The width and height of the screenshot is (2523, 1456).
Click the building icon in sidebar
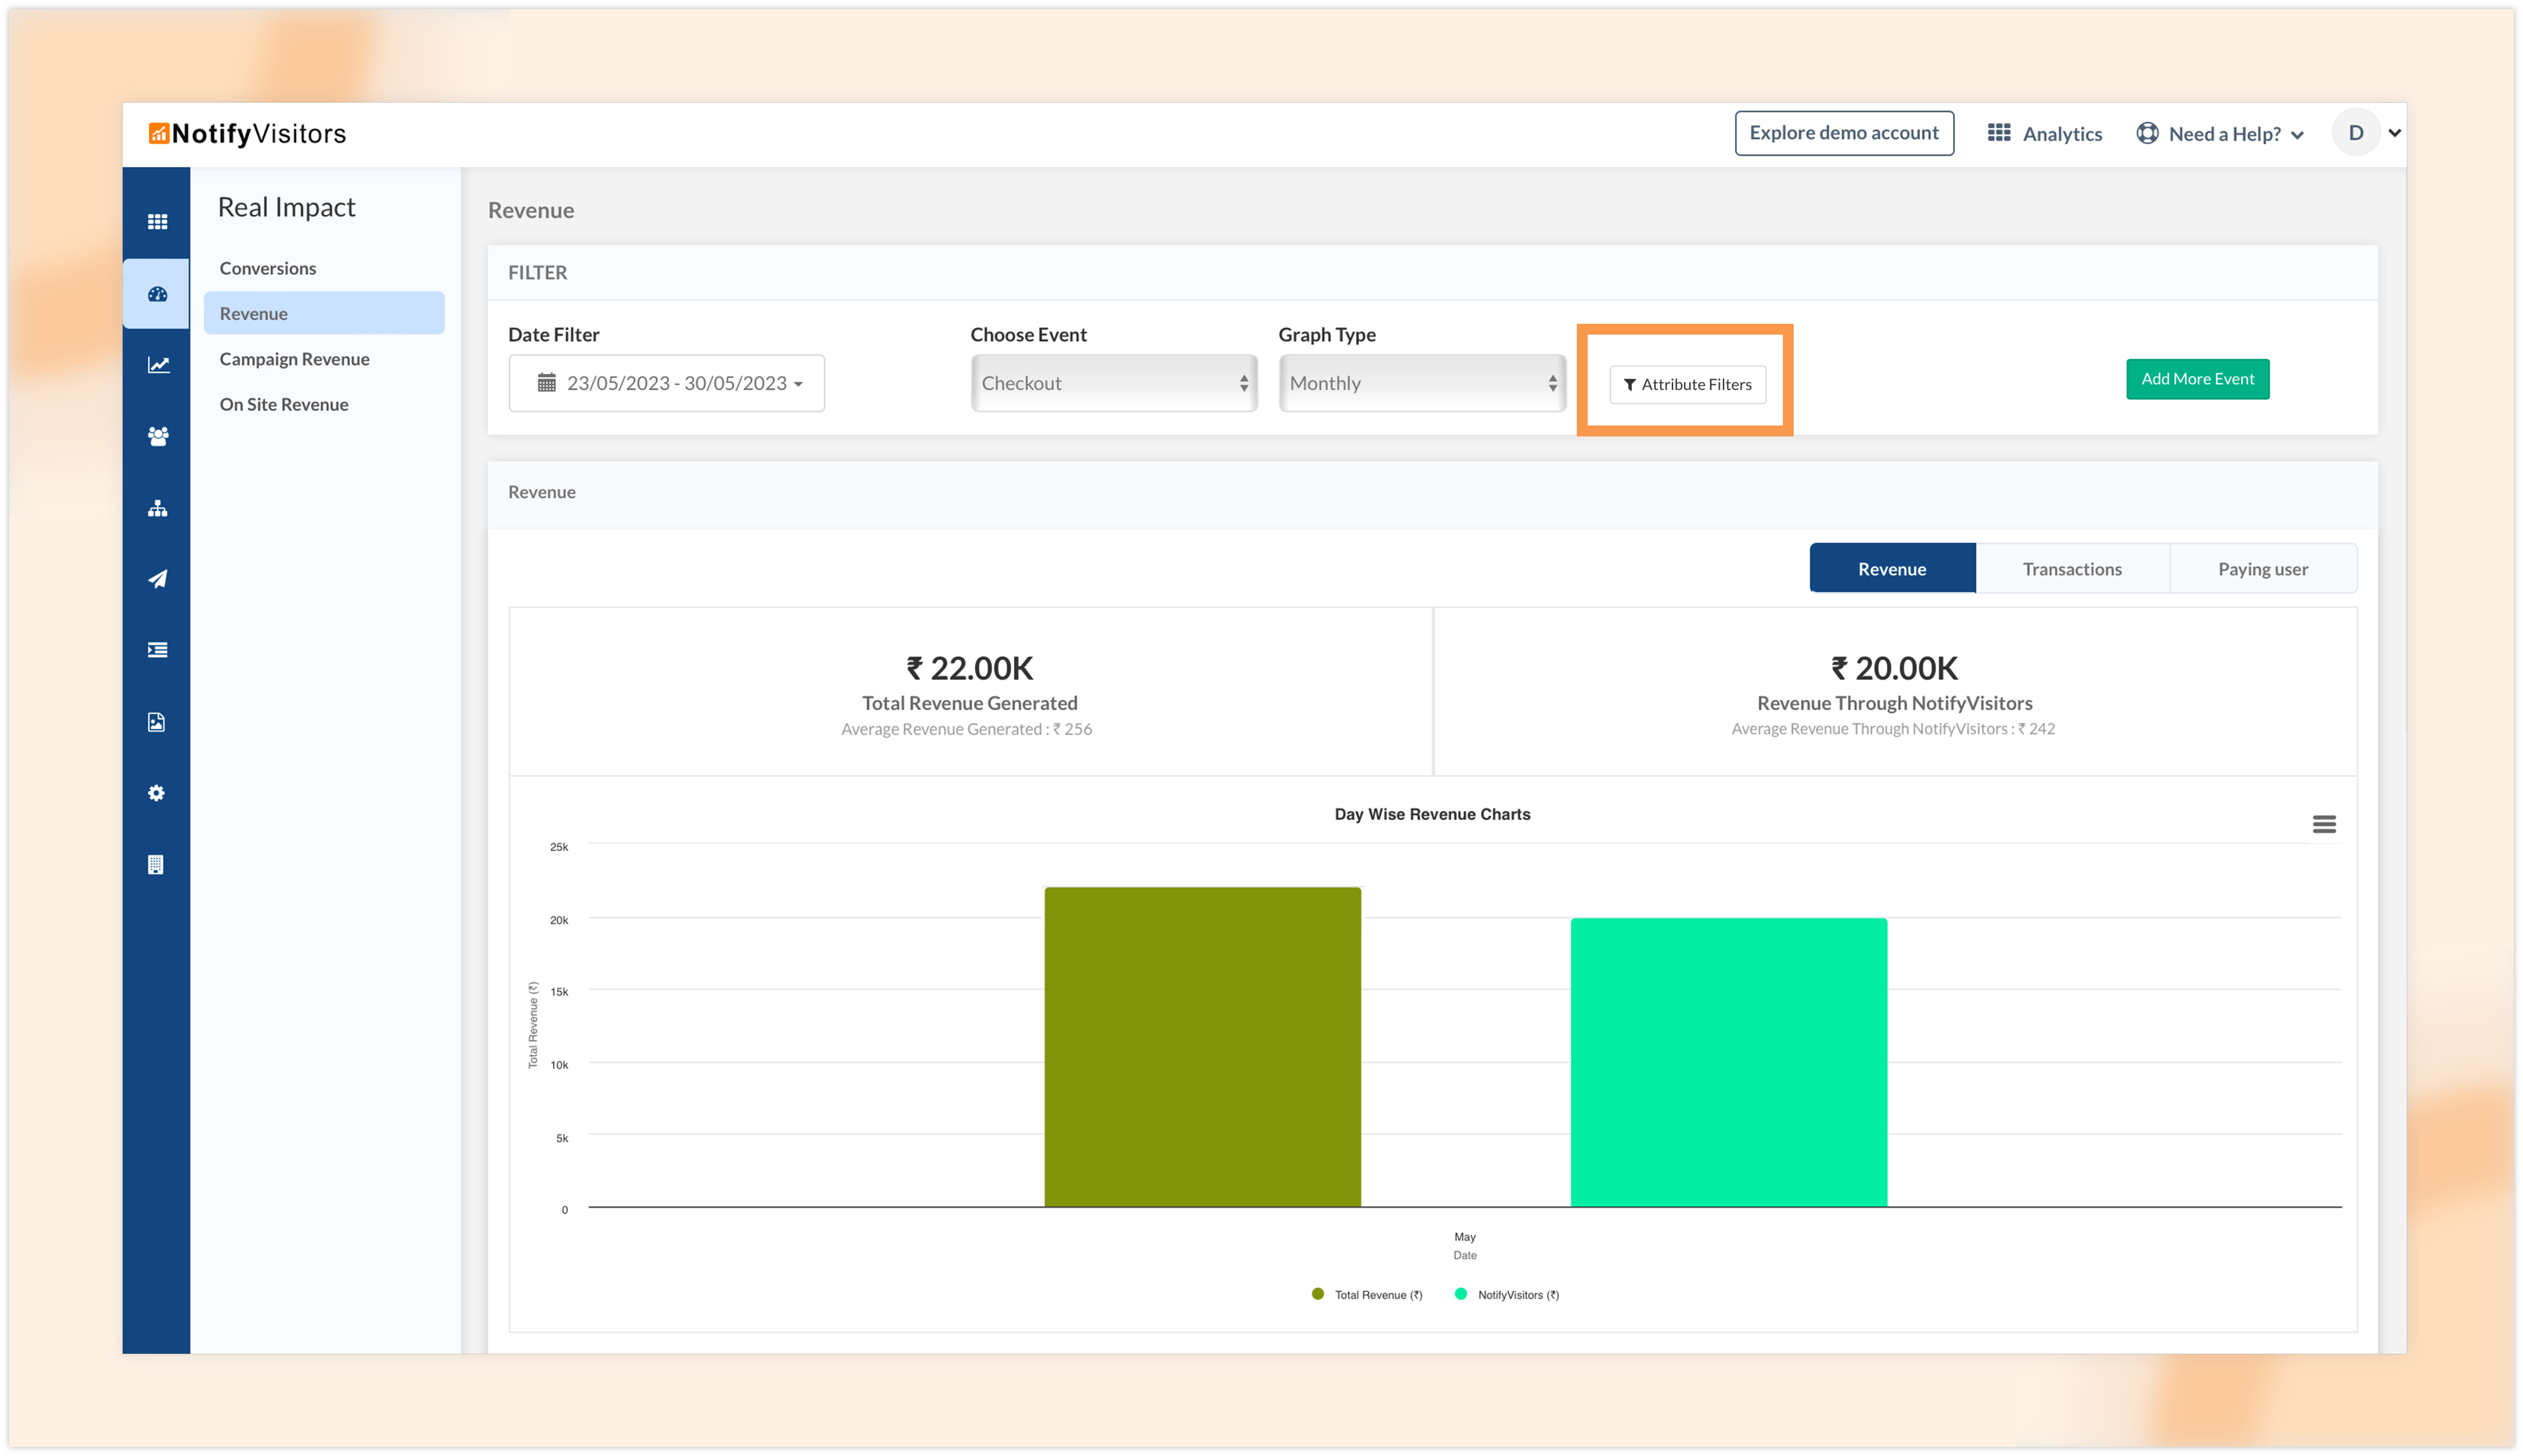pyautogui.click(x=156, y=865)
